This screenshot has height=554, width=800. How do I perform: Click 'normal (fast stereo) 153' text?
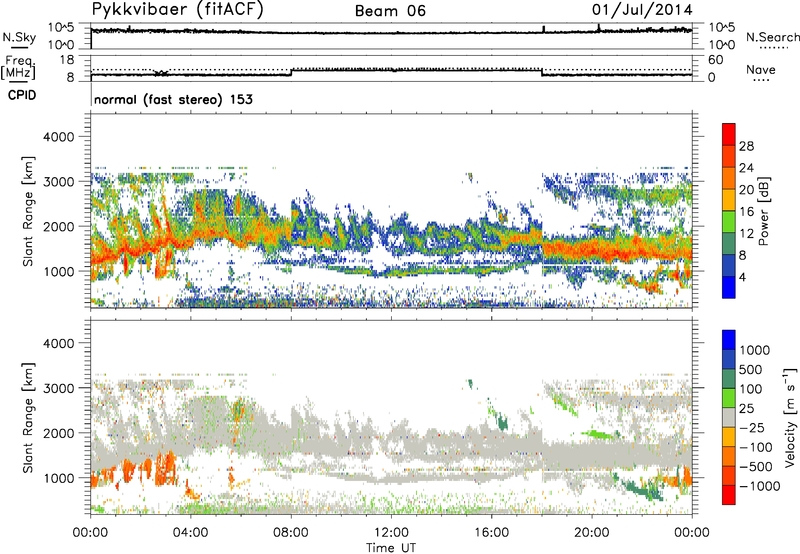[173, 99]
